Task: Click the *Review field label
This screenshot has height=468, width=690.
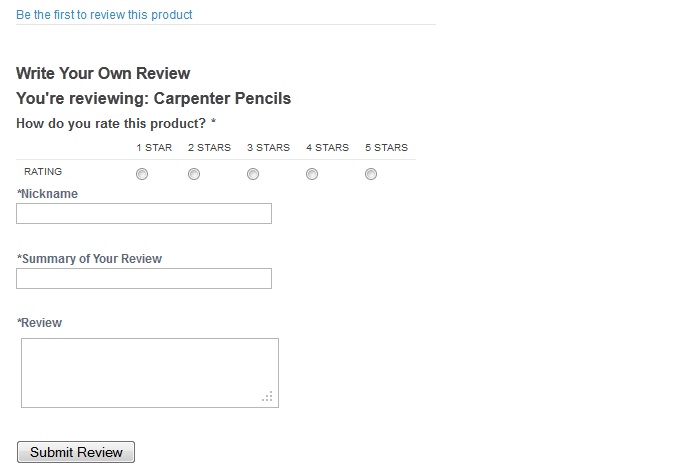Action: pos(39,323)
